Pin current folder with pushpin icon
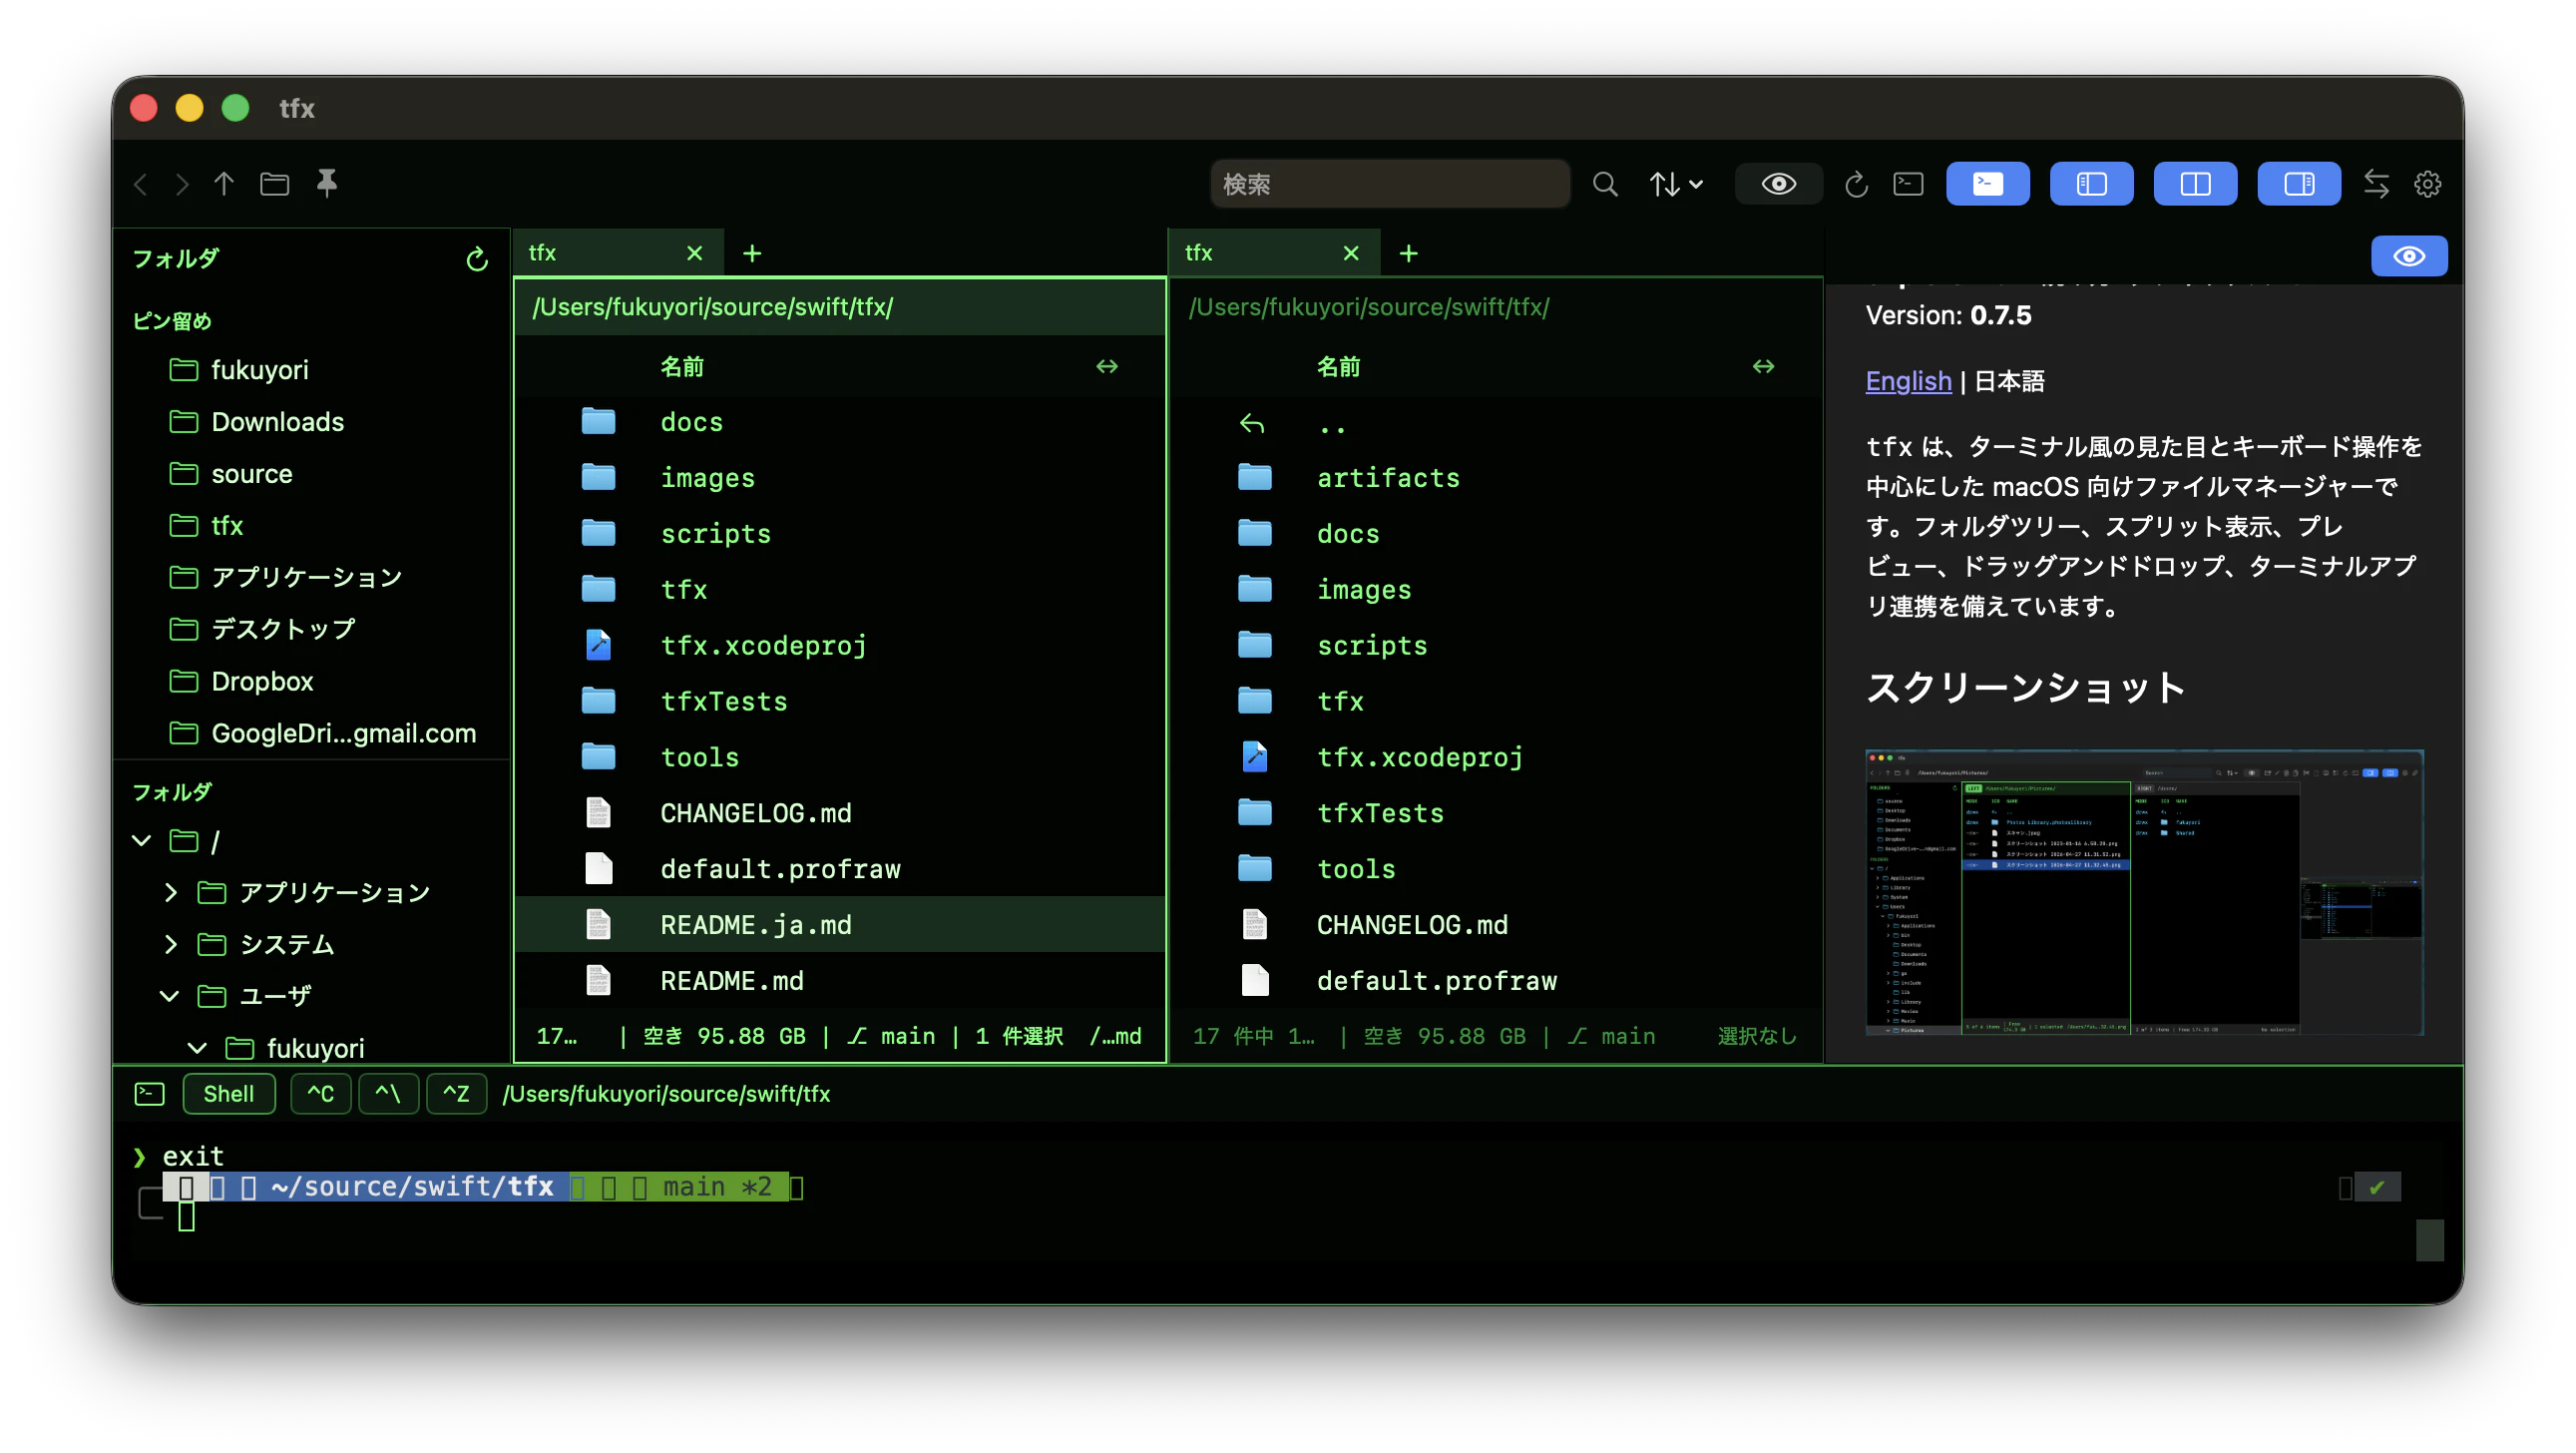This screenshot has width=2576, height=1453. tap(327, 184)
